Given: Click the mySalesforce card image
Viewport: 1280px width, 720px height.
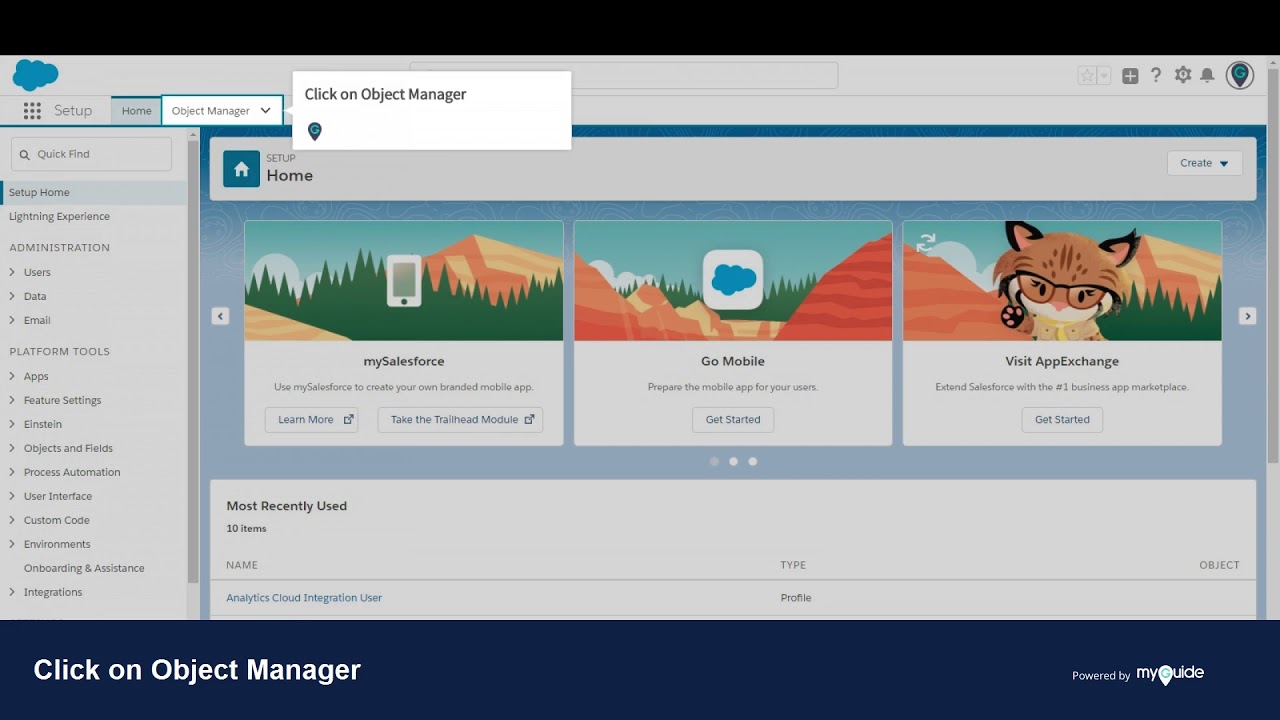Looking at the screenshot, I should tap(404, 281).
